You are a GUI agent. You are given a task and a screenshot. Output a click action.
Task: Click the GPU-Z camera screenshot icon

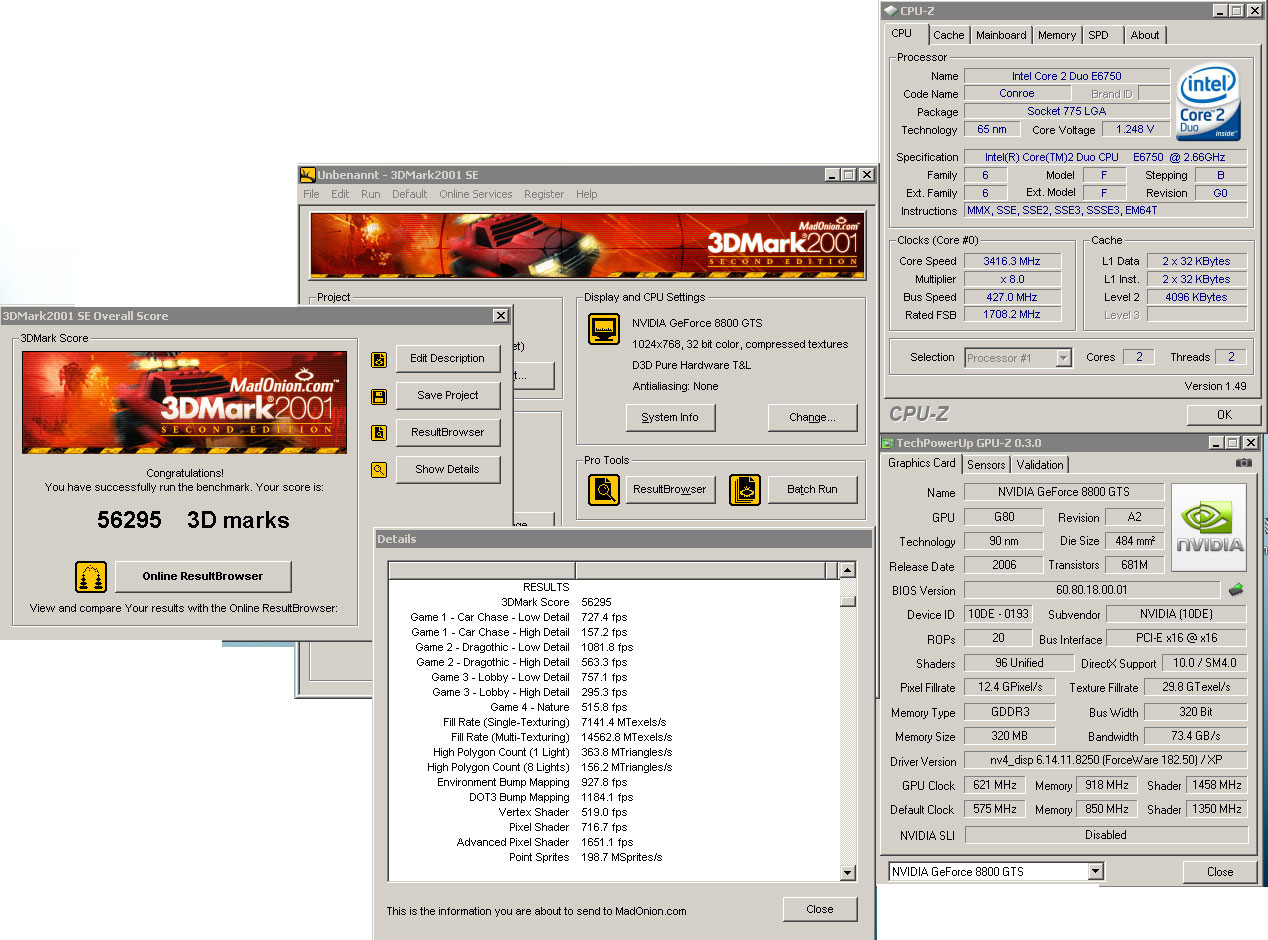point(1243,463)
